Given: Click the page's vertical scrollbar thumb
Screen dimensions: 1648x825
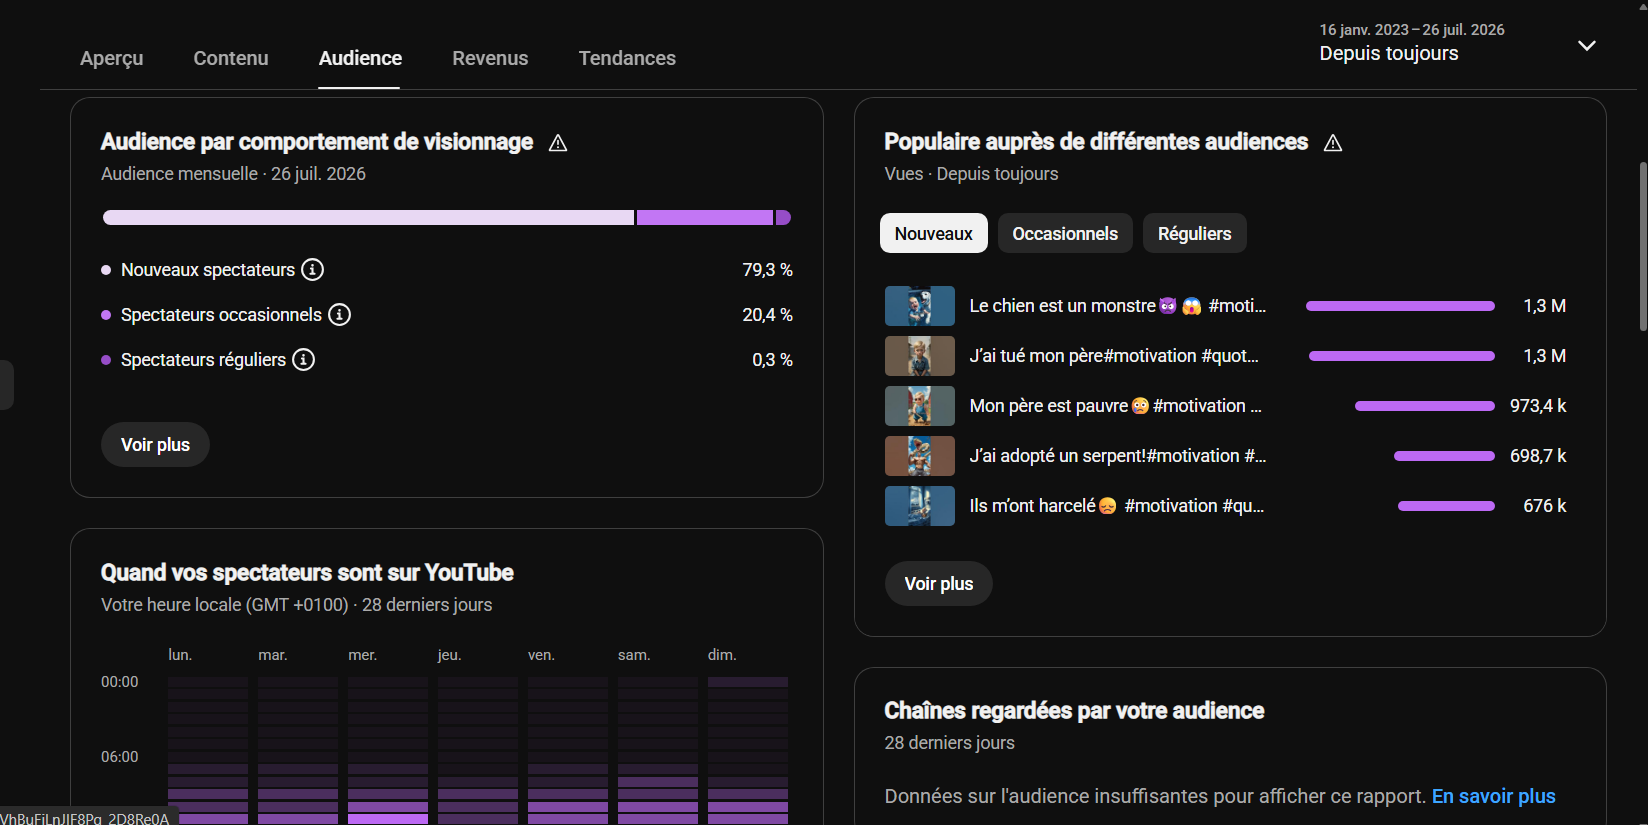Looking at the screenshot, I should (x=1643, y=246).
